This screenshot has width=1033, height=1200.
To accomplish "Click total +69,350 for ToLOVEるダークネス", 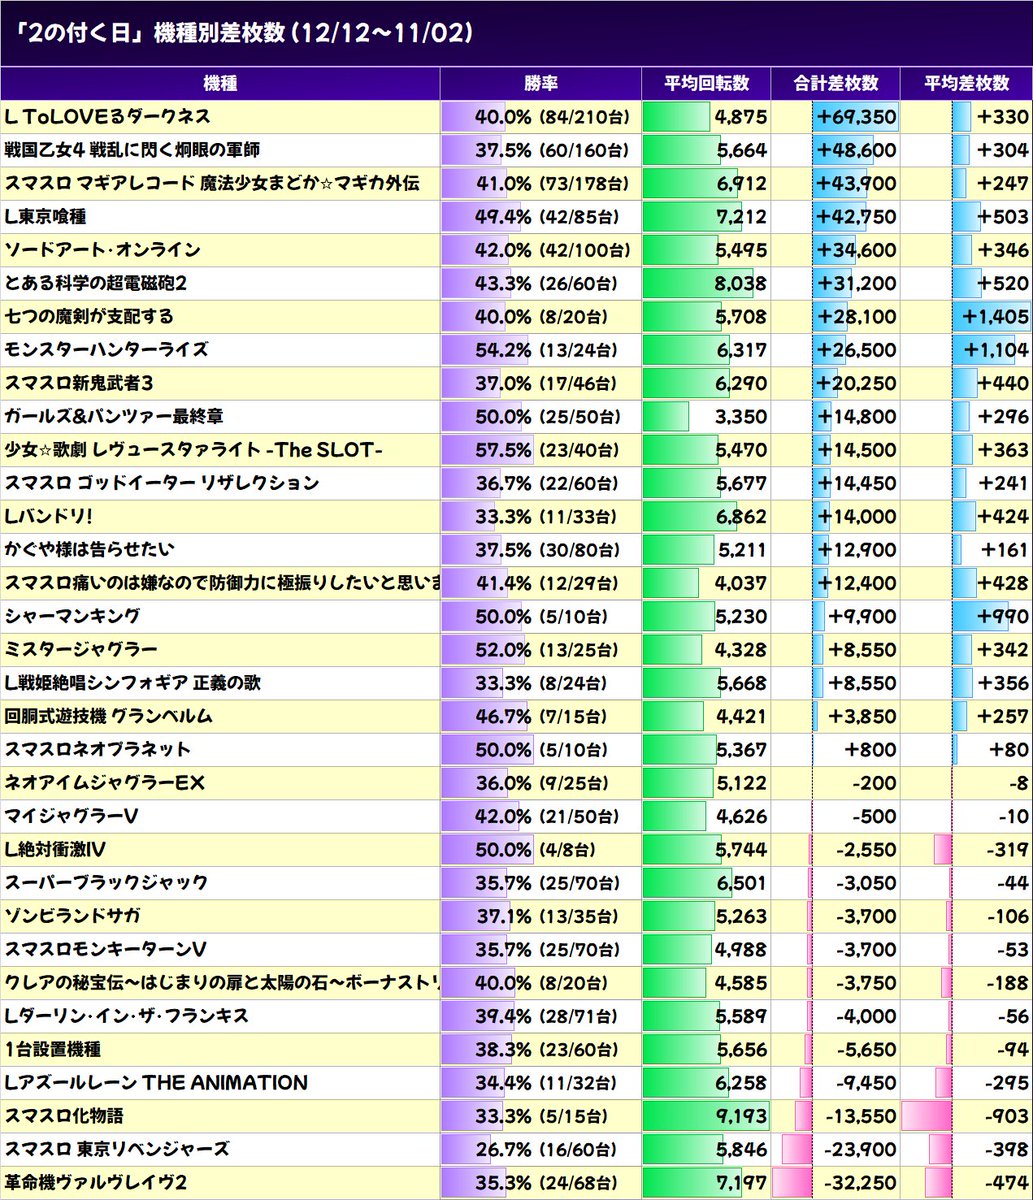I will click(x=856, y=117).
